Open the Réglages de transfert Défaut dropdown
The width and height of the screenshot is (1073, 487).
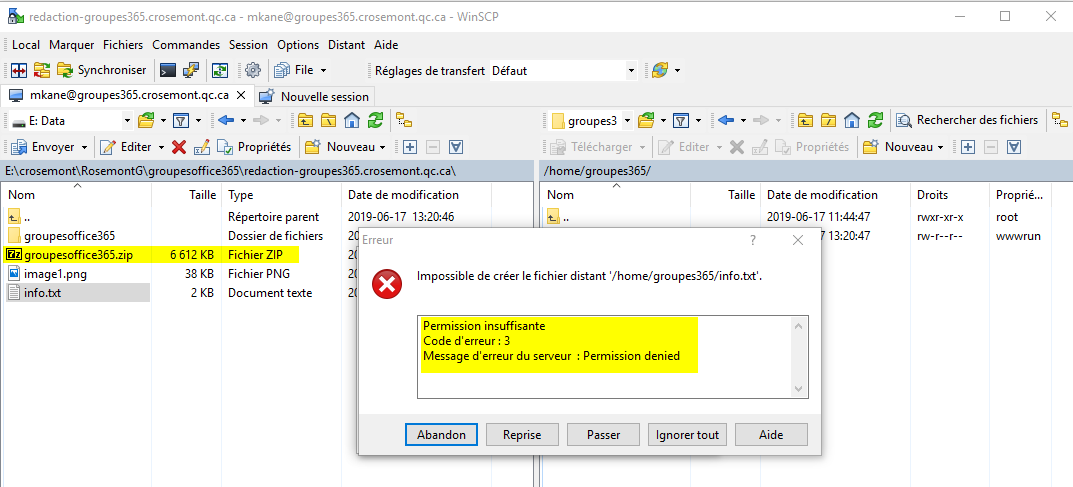tap(630, 70)
